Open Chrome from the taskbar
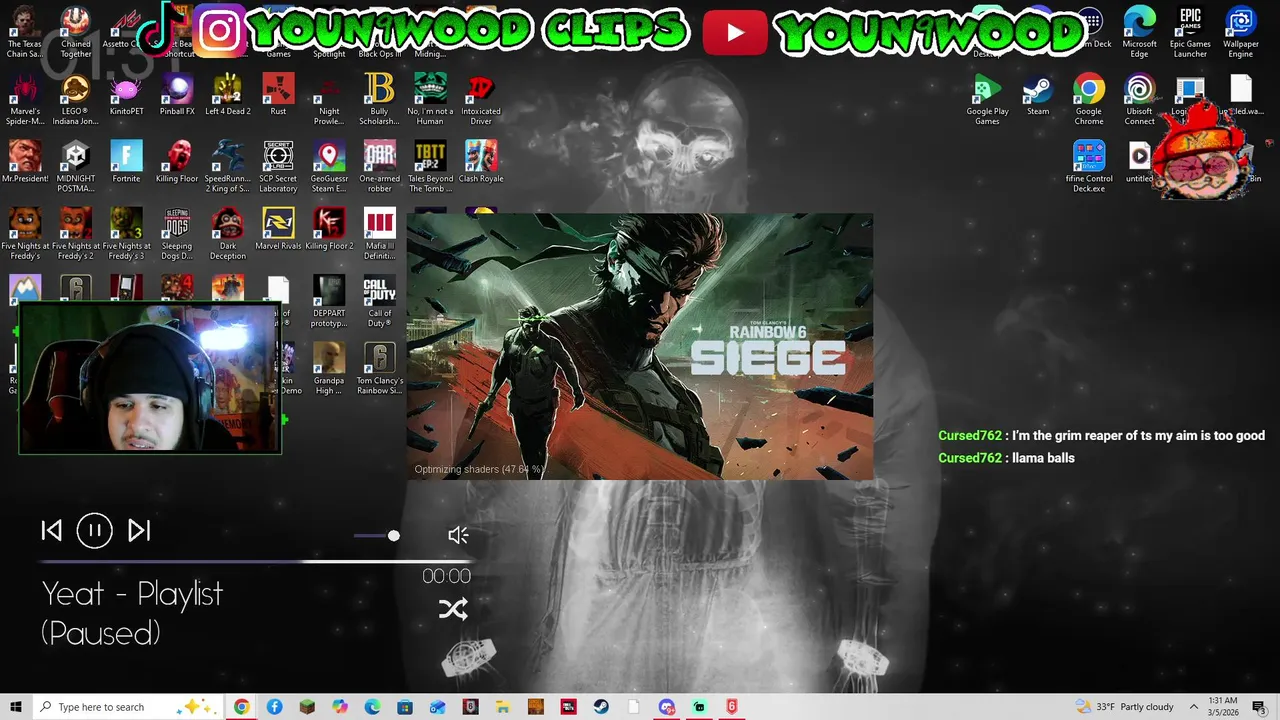1280x720 pixels. [x=241, y=707]
